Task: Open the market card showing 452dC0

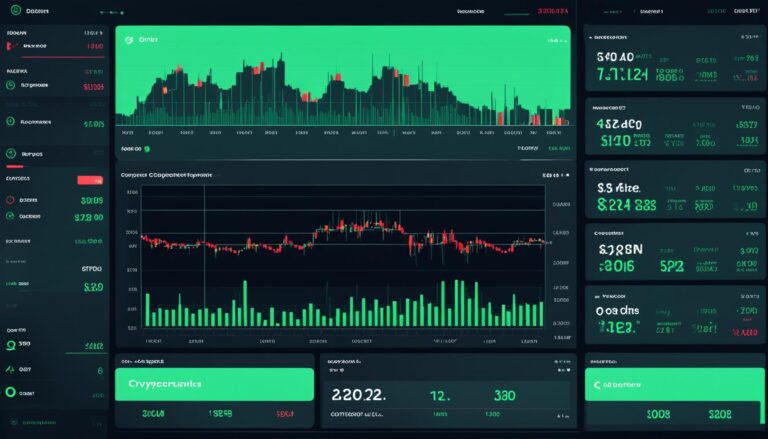Action: click(674, 125)
